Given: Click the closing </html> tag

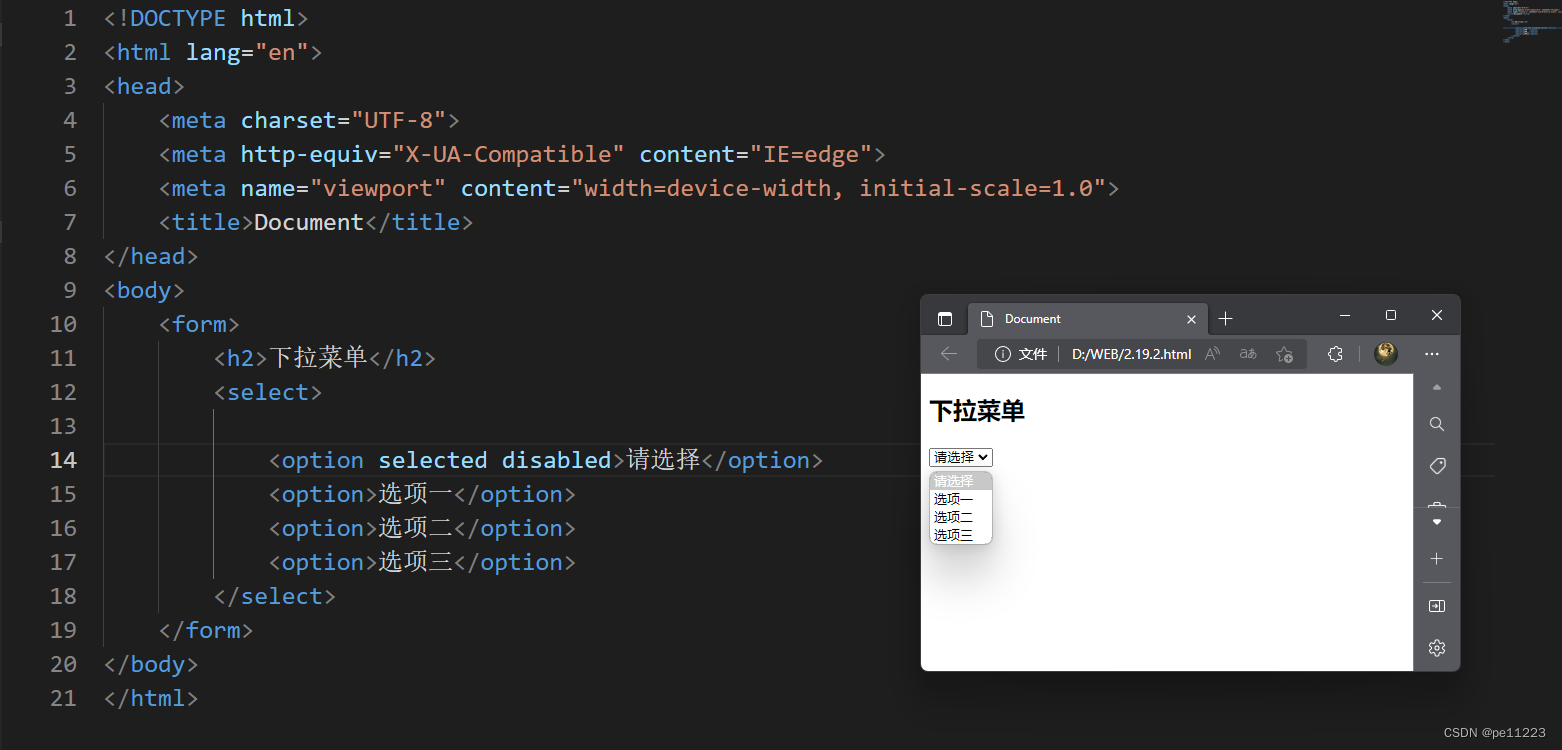Looking at the screenshot, I should (x=151, y=698).
